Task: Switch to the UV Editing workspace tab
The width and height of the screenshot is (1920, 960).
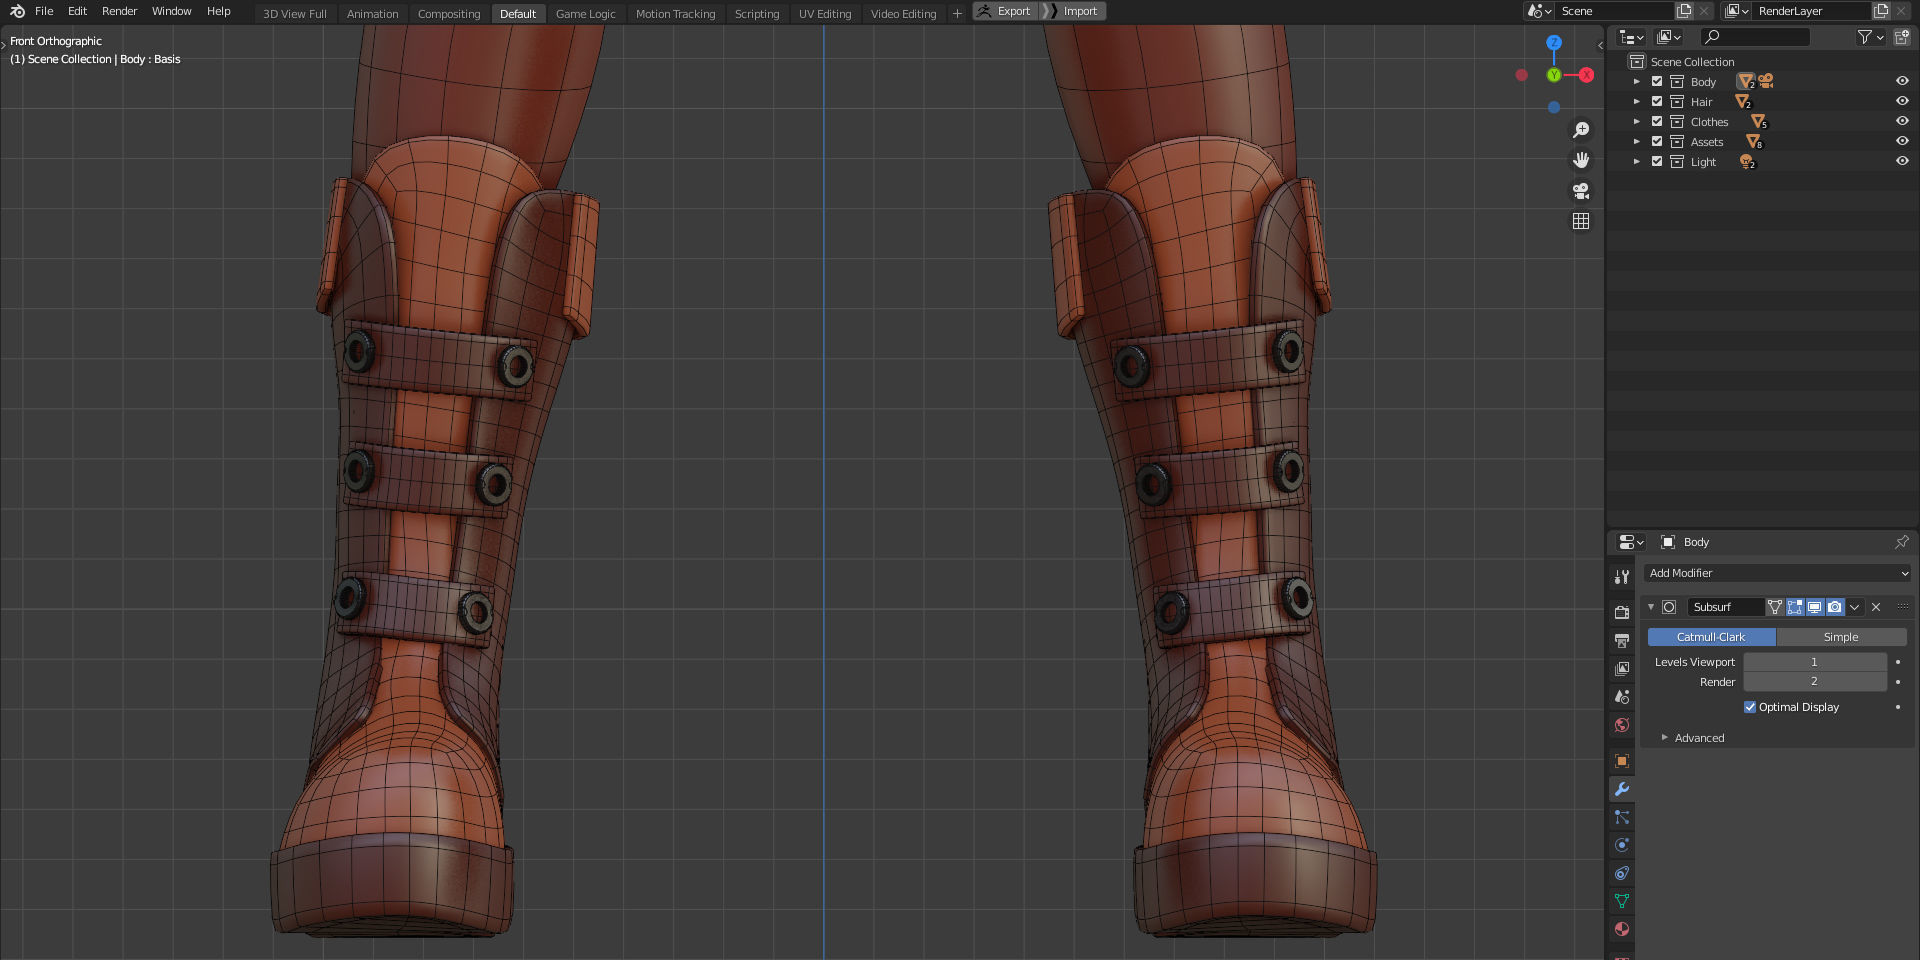Action: tap(824, 14)
